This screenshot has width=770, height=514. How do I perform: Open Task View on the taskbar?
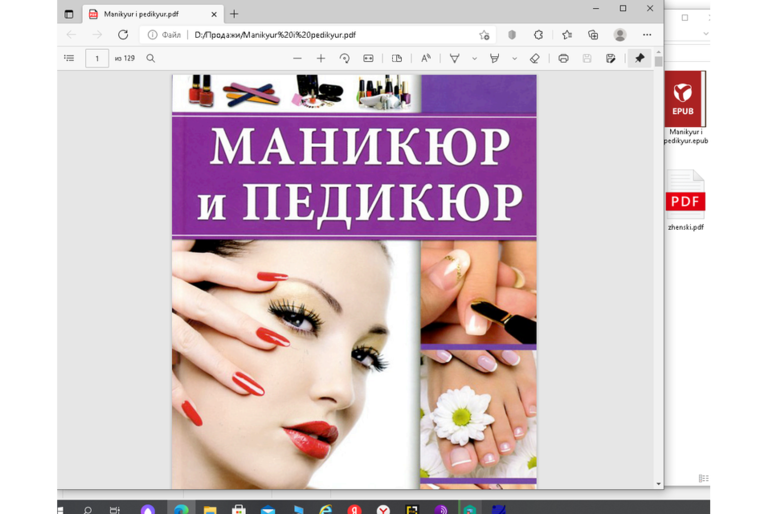point(115,510)
